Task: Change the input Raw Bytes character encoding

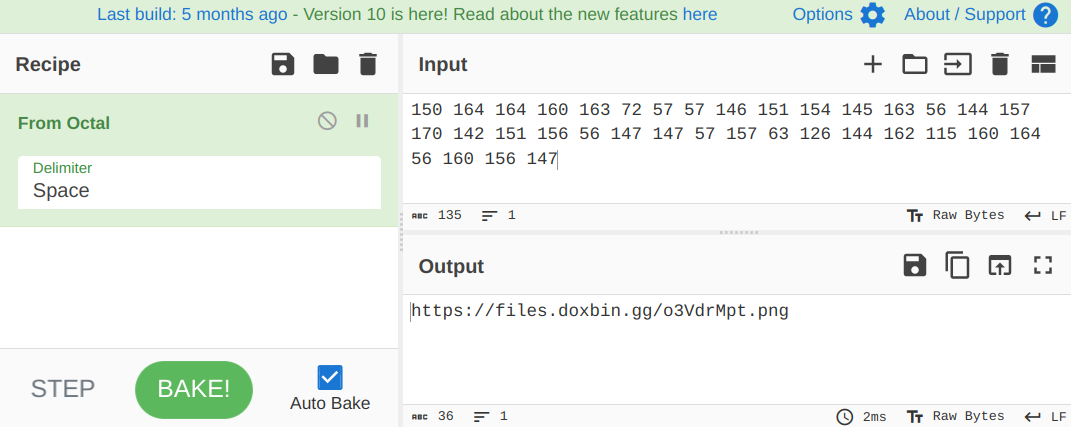Action: 956,215
